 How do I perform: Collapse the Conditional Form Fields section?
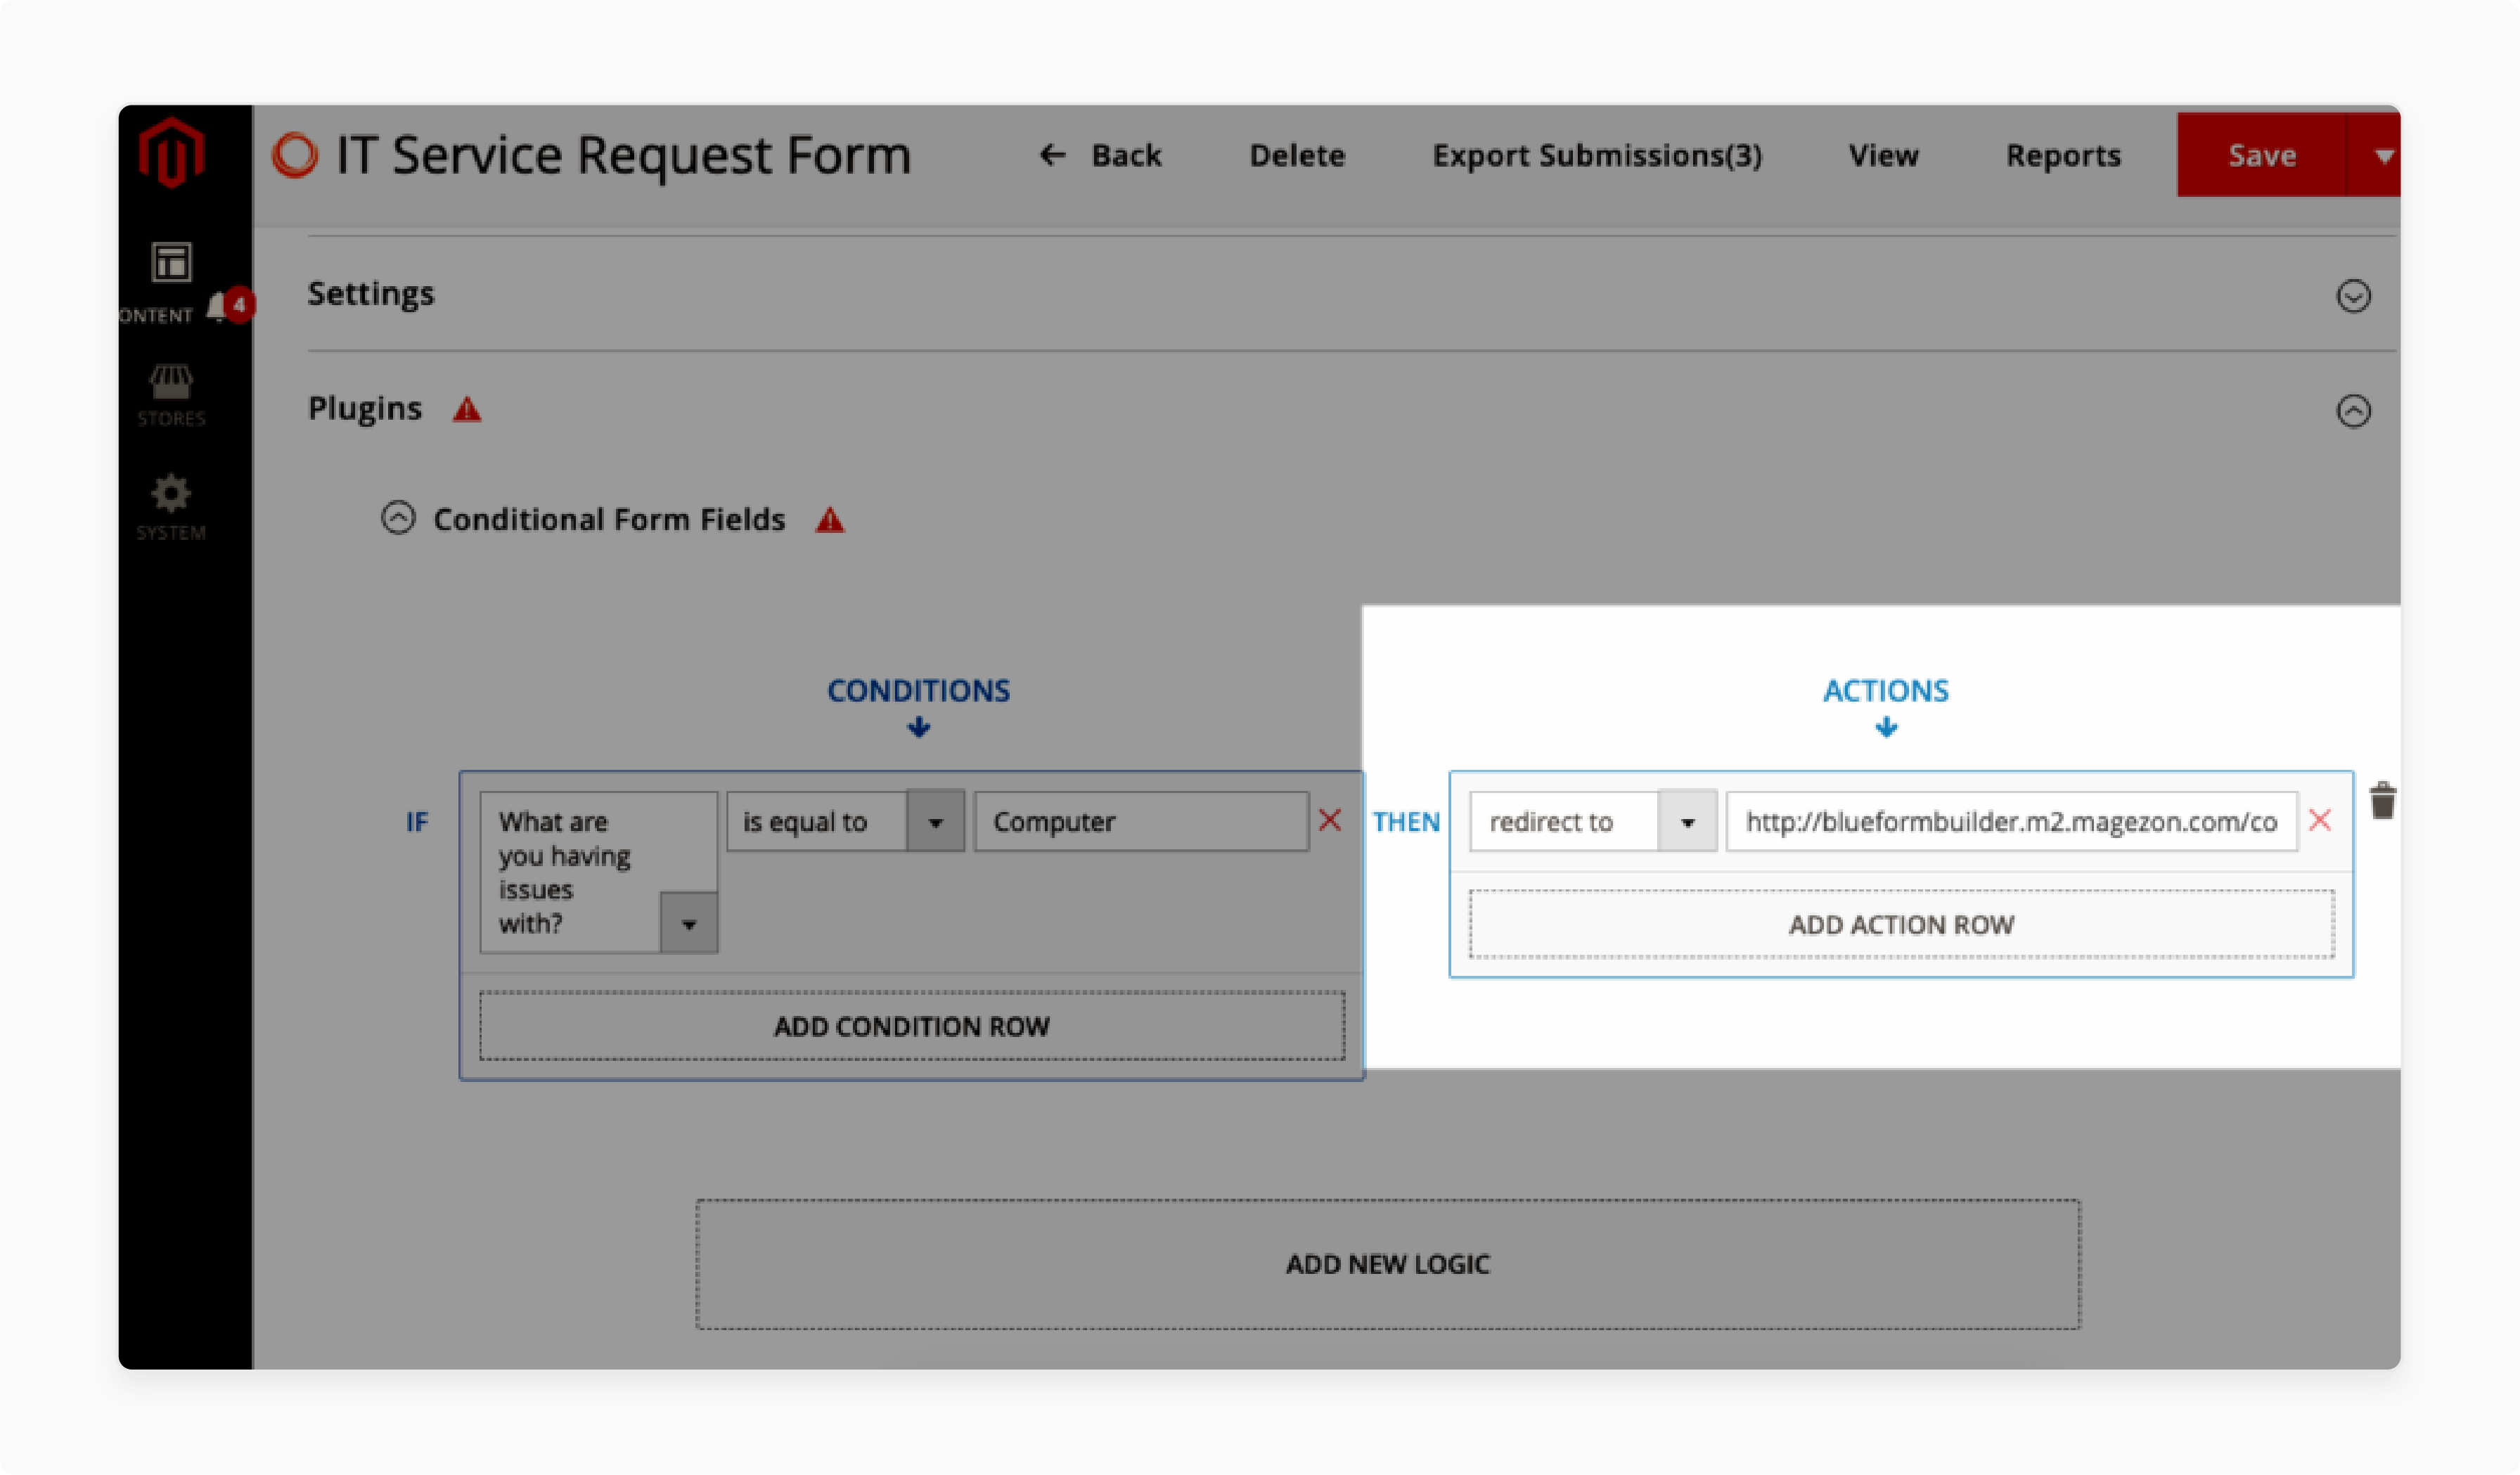(398, 518)
